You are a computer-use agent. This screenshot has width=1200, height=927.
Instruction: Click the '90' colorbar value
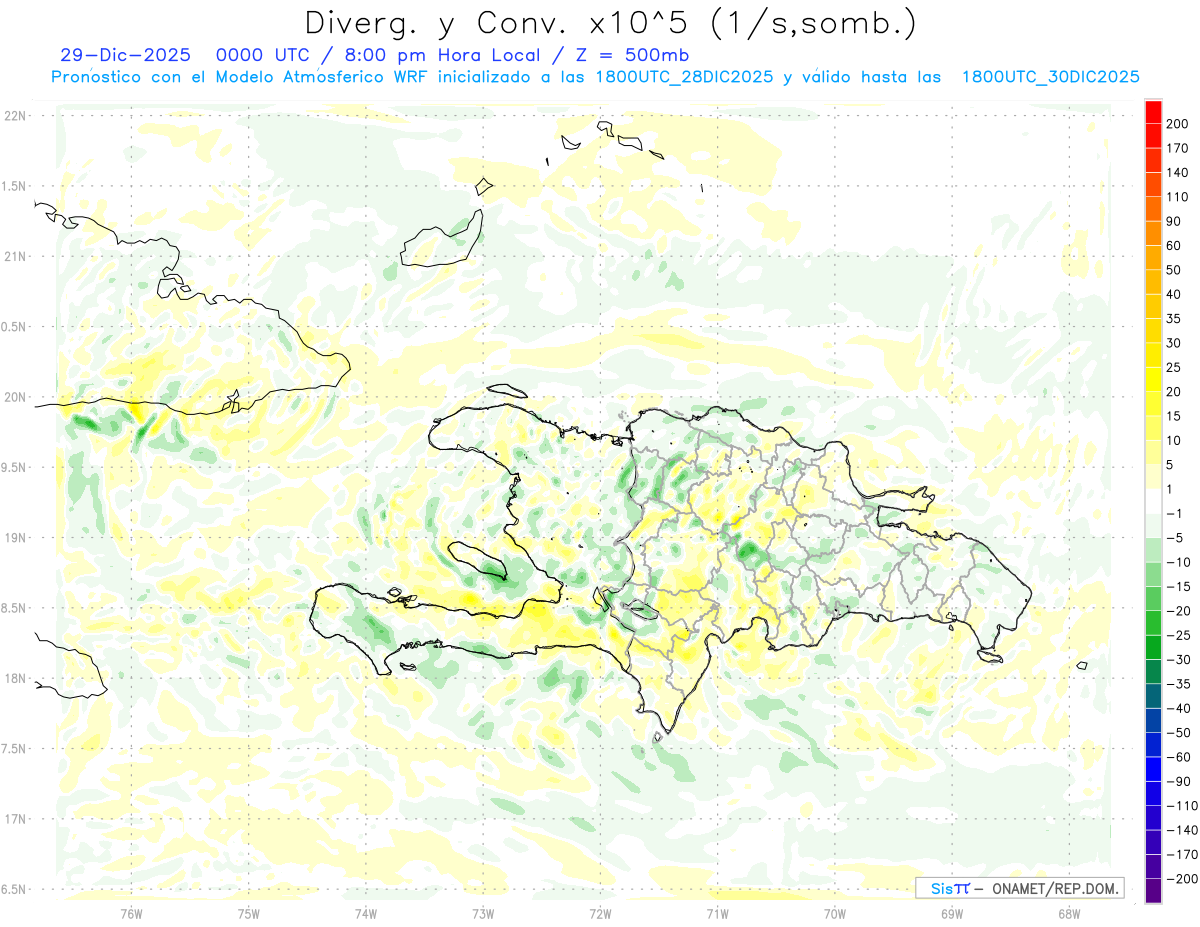tap(1174, 221)
